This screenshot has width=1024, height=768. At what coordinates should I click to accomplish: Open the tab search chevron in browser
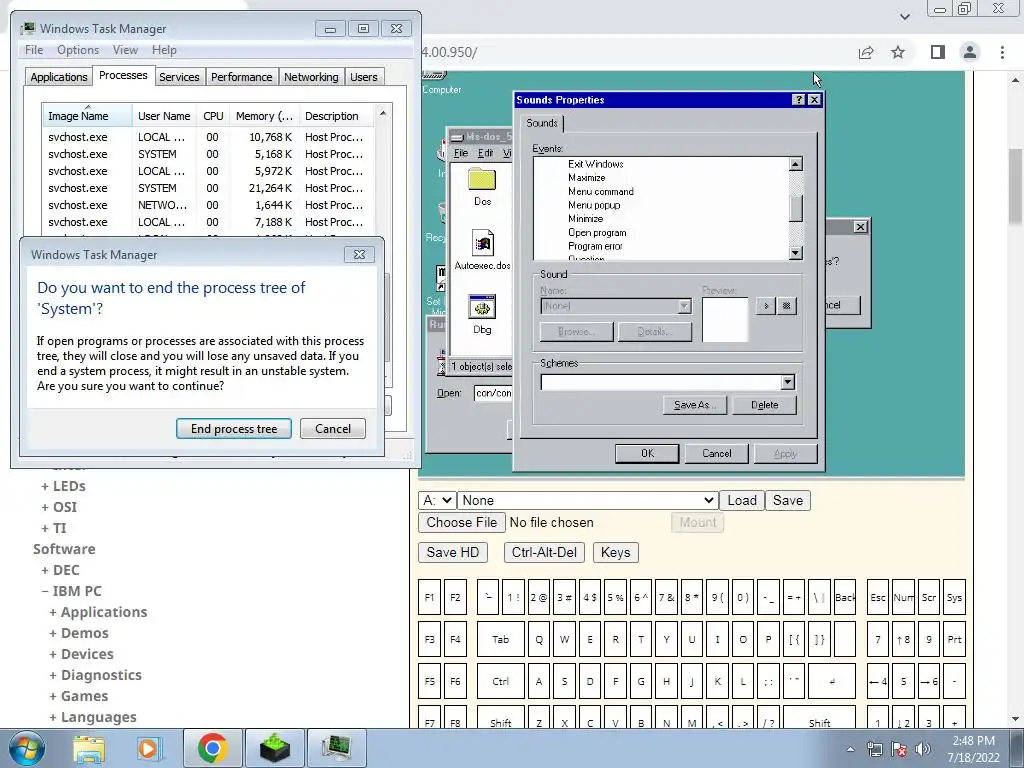coord(904,16)
